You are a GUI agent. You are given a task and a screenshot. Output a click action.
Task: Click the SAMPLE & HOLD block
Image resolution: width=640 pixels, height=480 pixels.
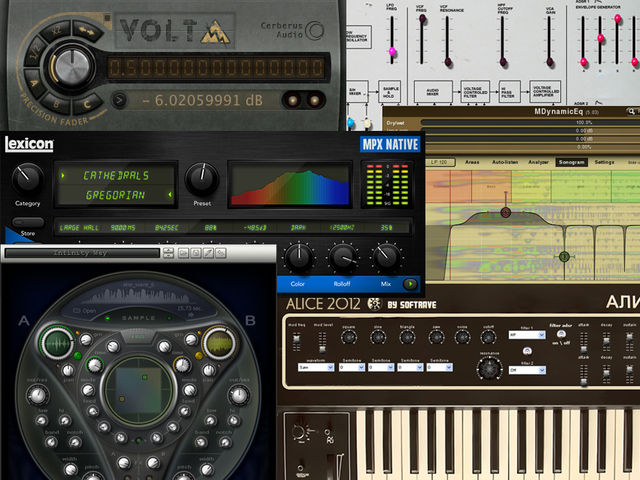(389, 92)
